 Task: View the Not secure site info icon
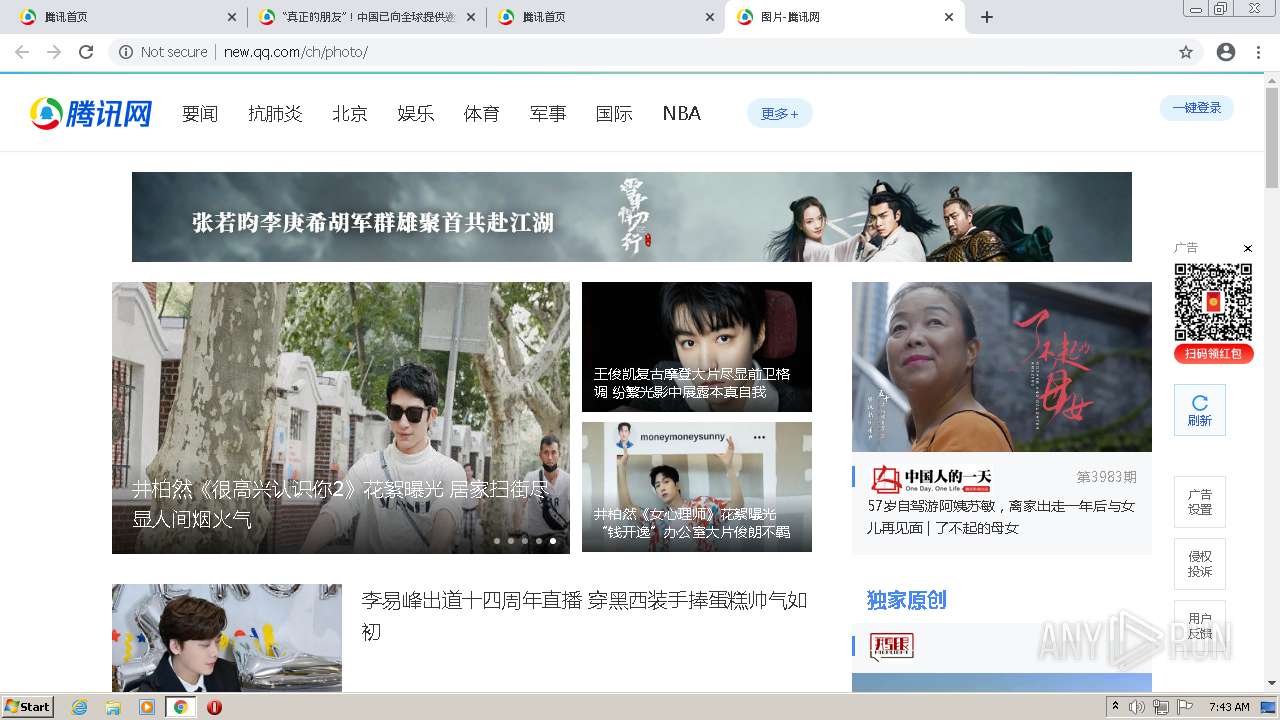click(126, 52)
